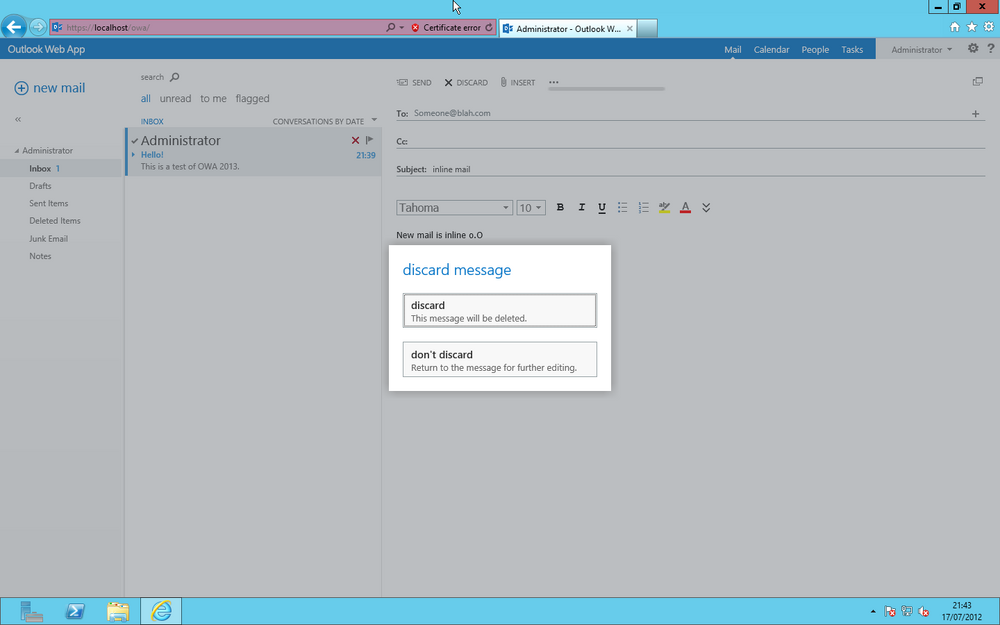Screen dimensions: 1000x625
Task: Click the Send envelope button
Action: [414, 82]
